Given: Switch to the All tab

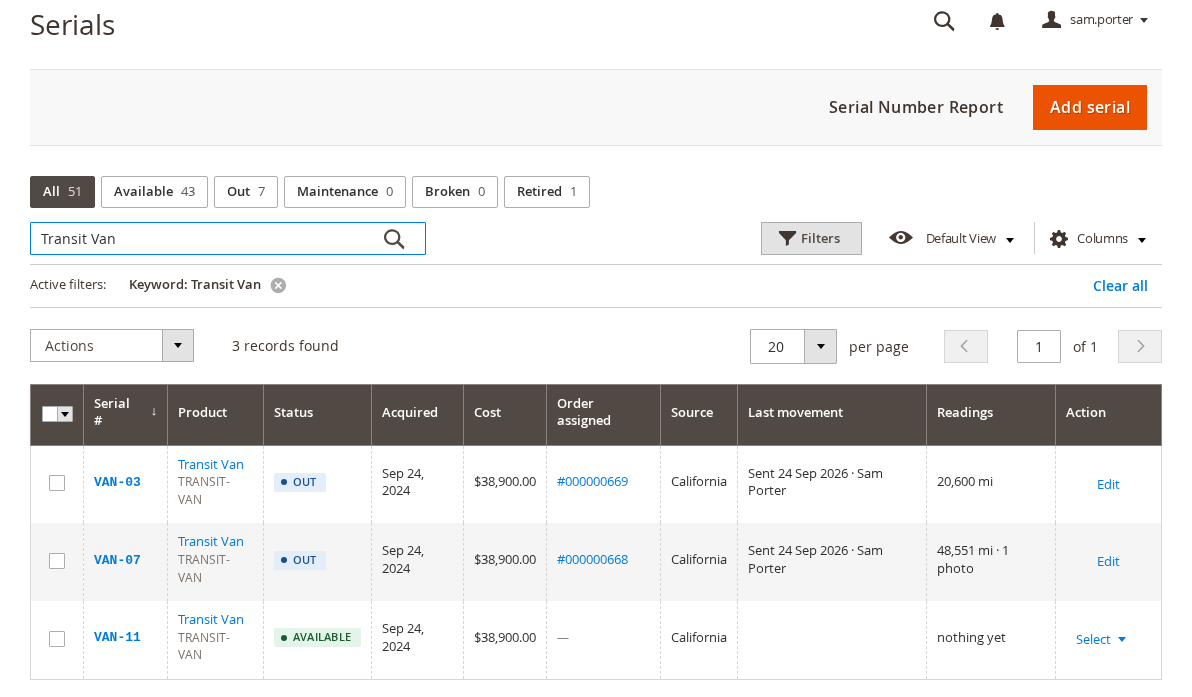Looking at the screenshot, I should 62,192.
